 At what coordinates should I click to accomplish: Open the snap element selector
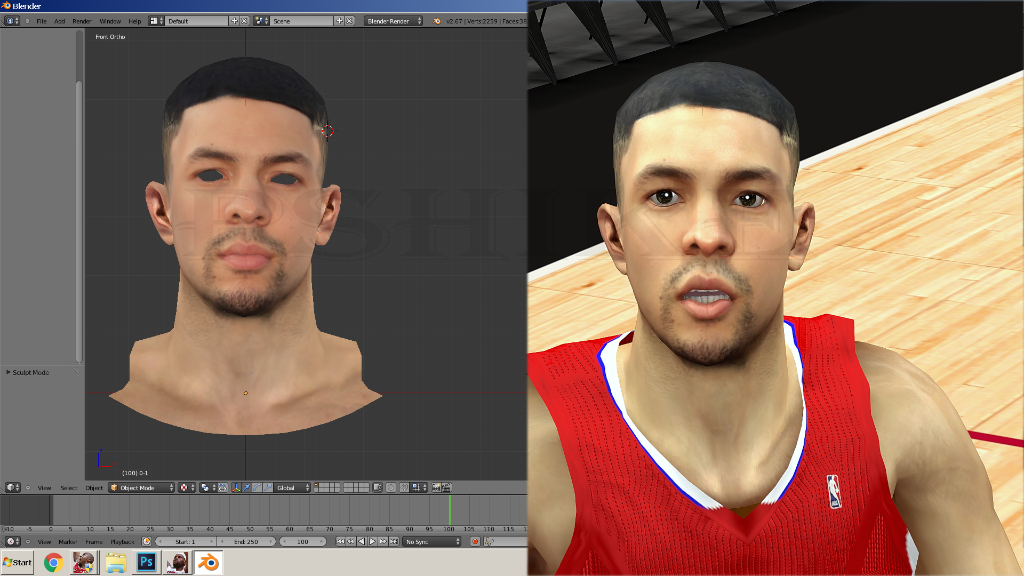click(419, 487)
